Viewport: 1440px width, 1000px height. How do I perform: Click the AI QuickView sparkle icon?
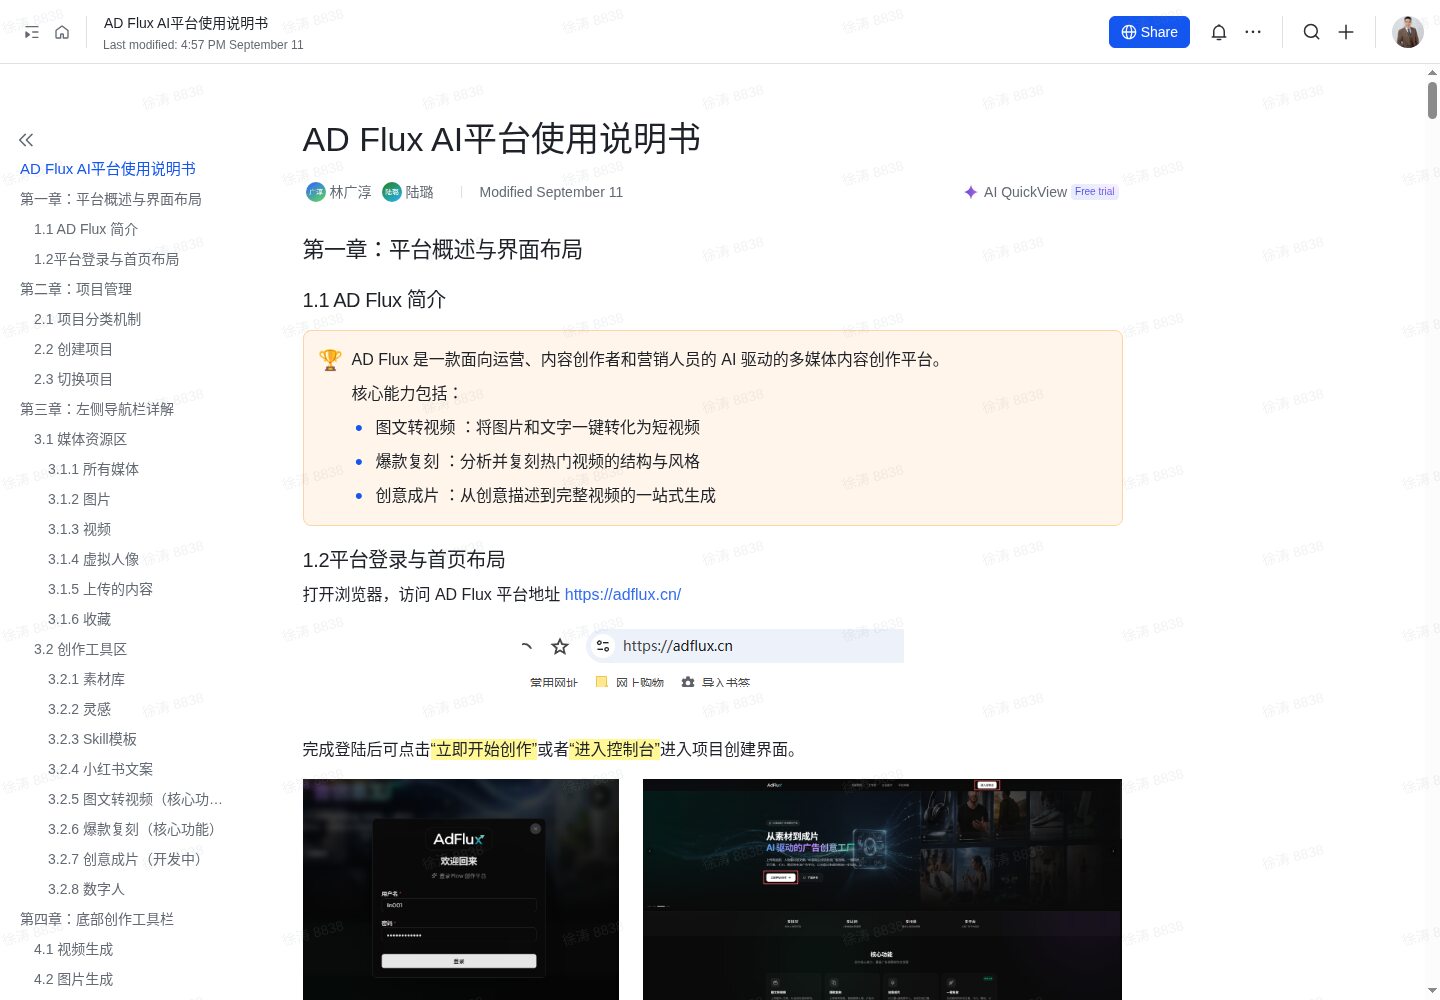click(x=970, y=192)
